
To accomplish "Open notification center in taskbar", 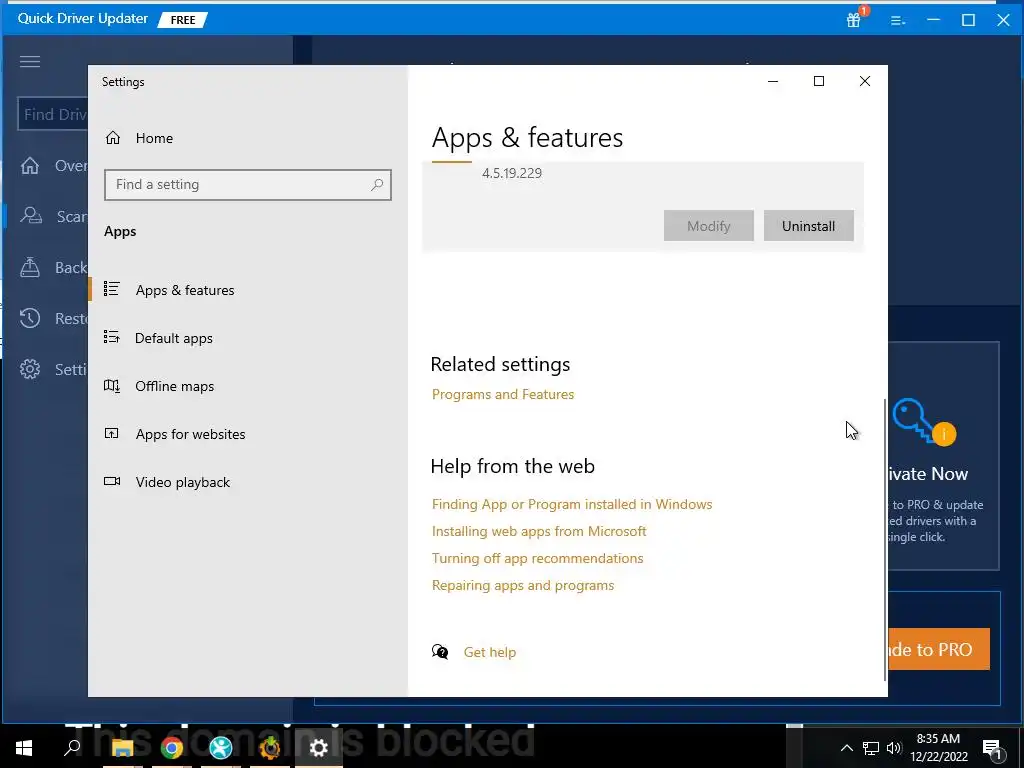I will (992, 748).
